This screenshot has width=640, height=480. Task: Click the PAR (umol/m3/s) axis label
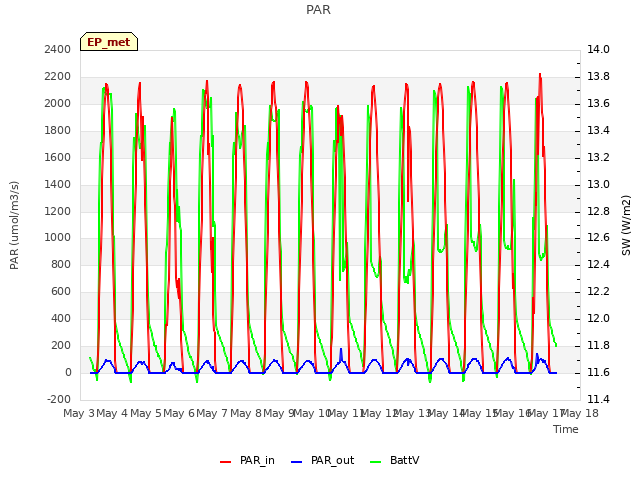point(14,225)
